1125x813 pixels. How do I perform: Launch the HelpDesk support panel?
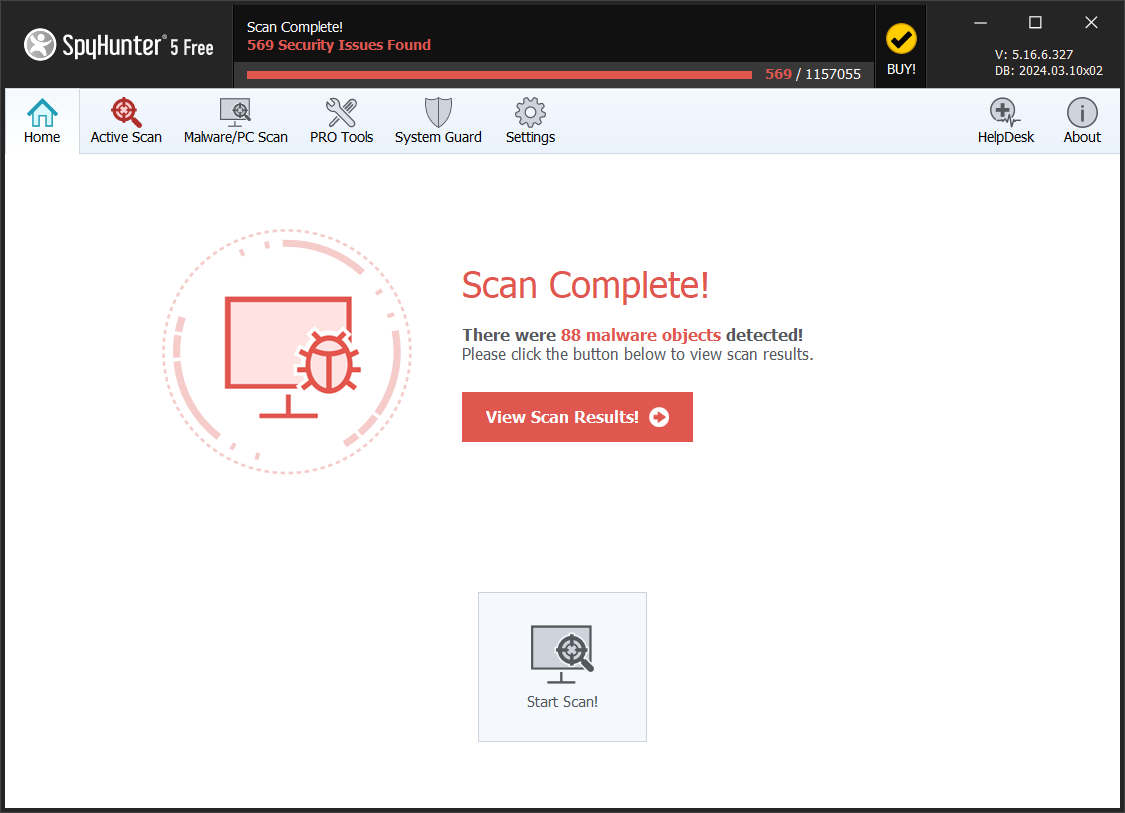point(1005,122)
